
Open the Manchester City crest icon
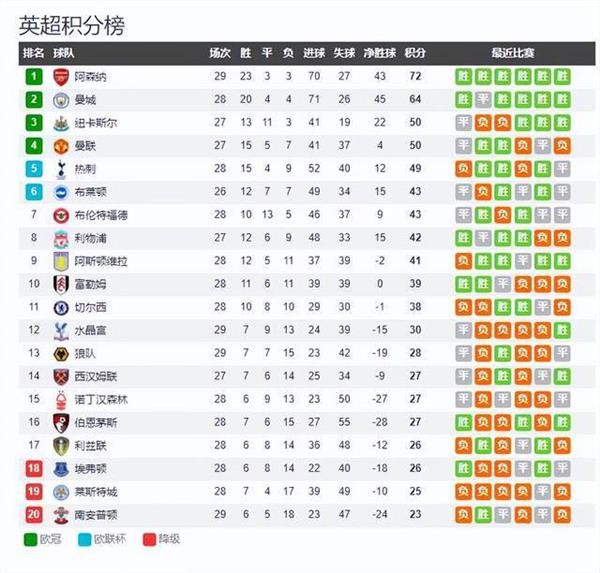(61, 100)
